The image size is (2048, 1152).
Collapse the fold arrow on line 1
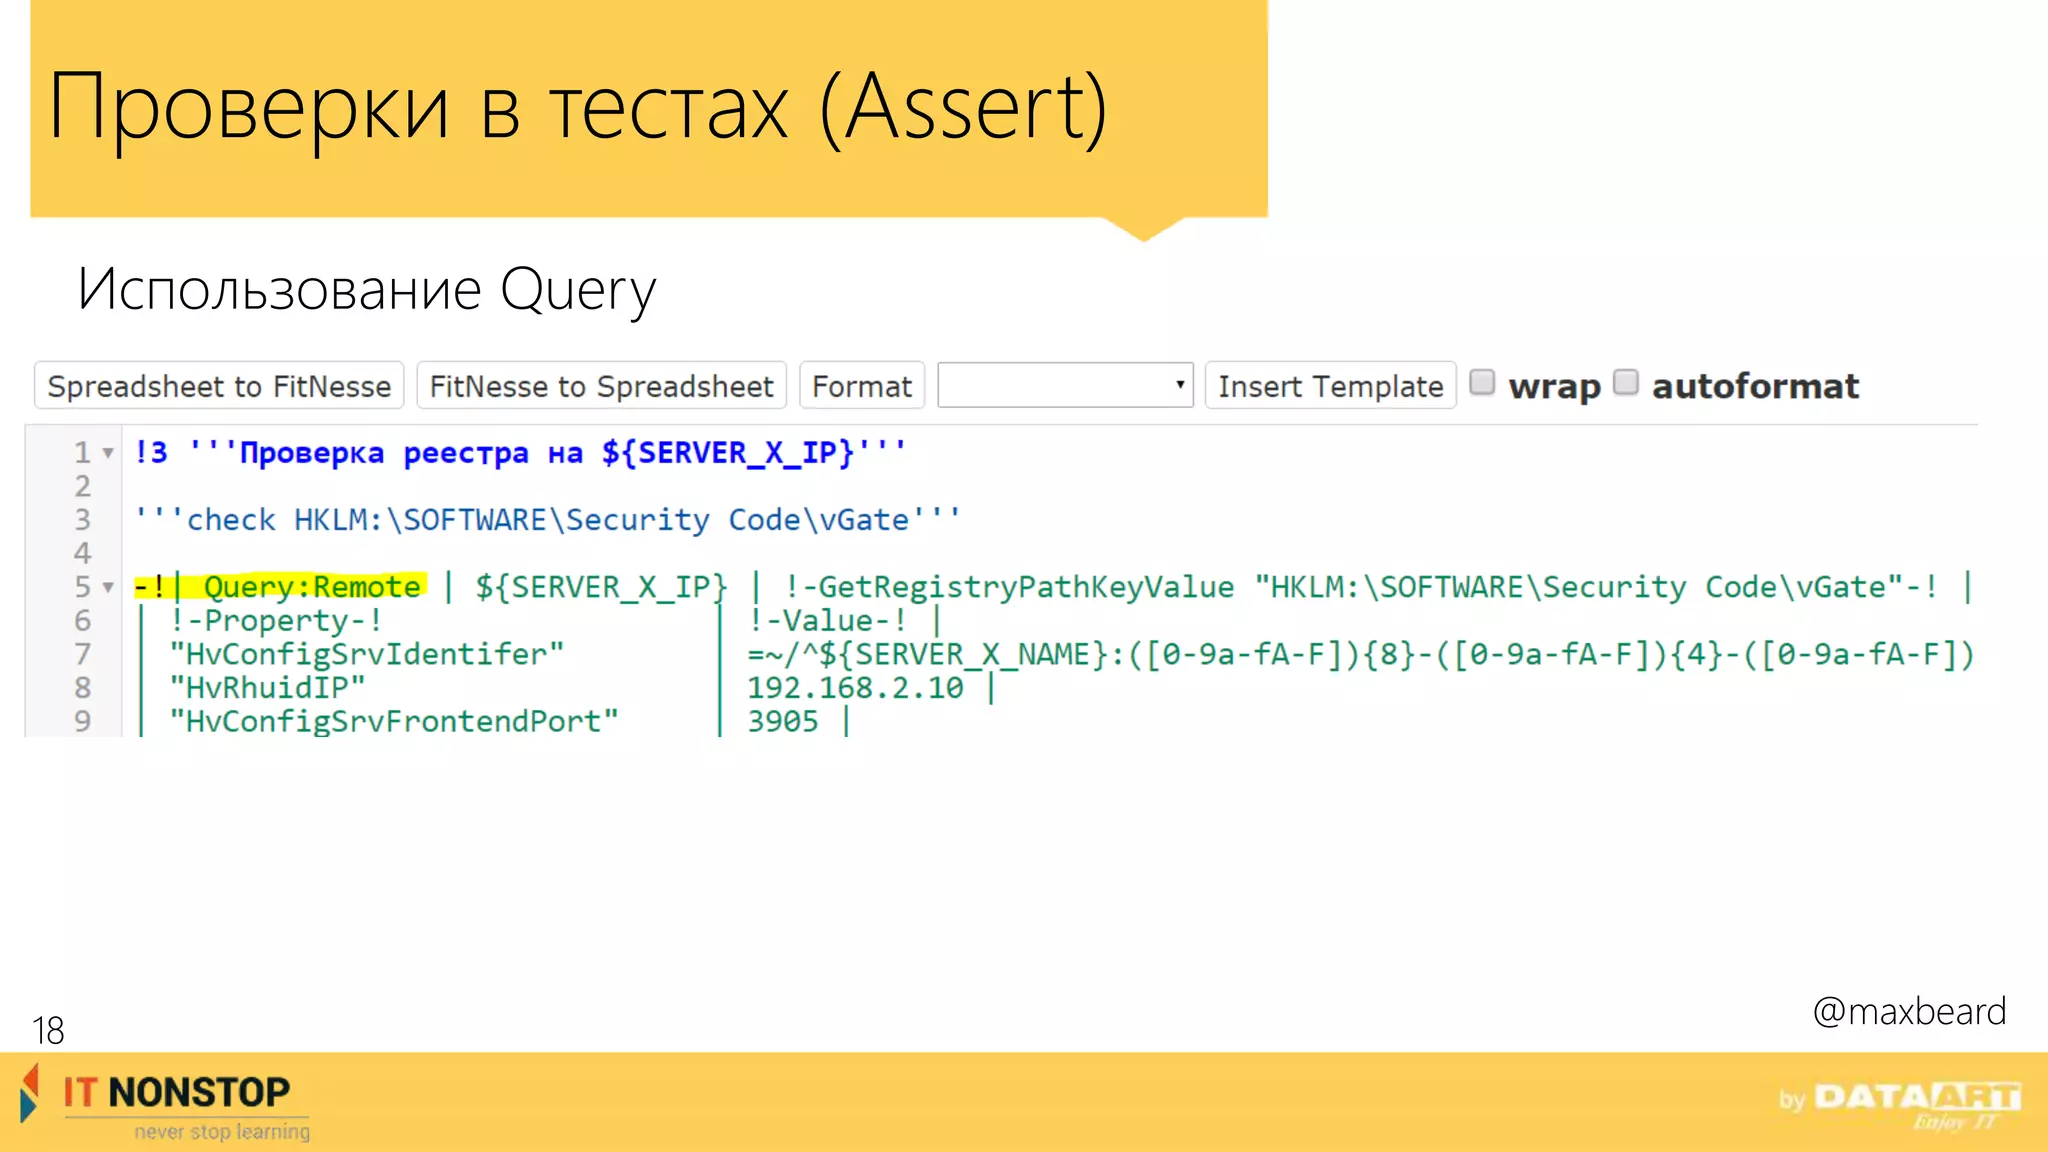coord(108,453)
